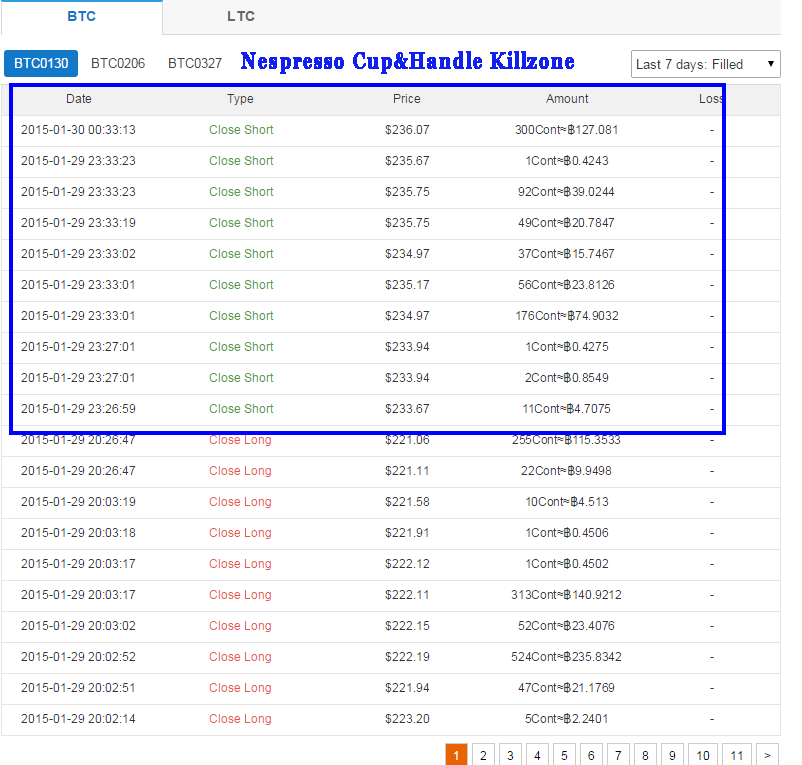Image resolution: width=802 pixels, height=765 pixels.
Task: Go to page 3 of results
Action: click(x=510, y=755)
